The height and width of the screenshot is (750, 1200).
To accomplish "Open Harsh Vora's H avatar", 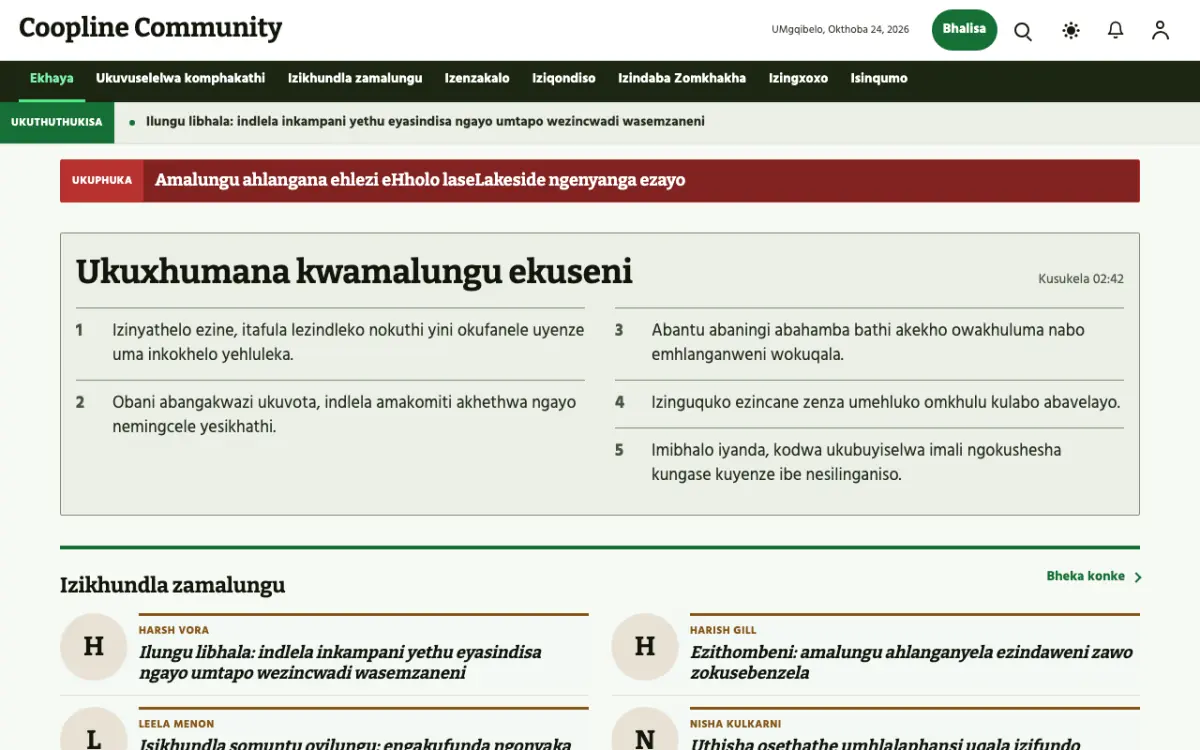I will click(x=93, y=646).
